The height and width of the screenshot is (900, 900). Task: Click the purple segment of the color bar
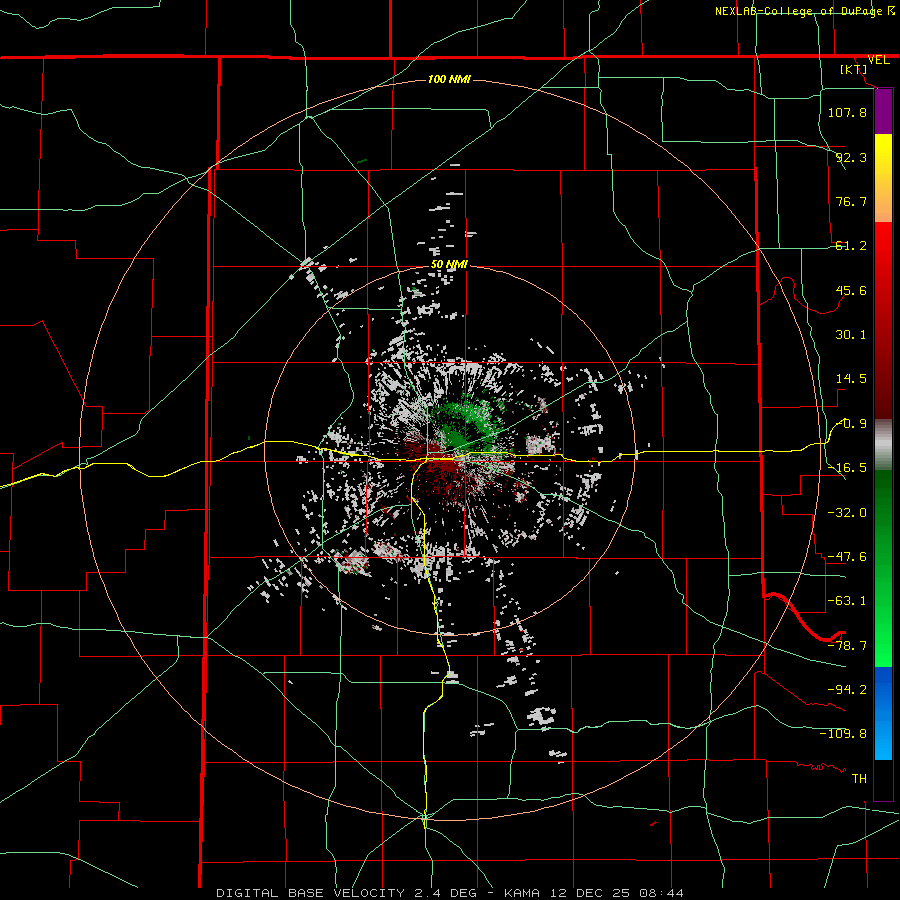click(x=883, y=111)
